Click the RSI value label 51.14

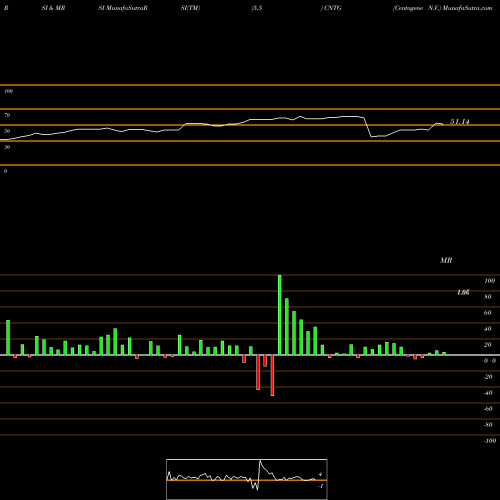pos(460,122)
